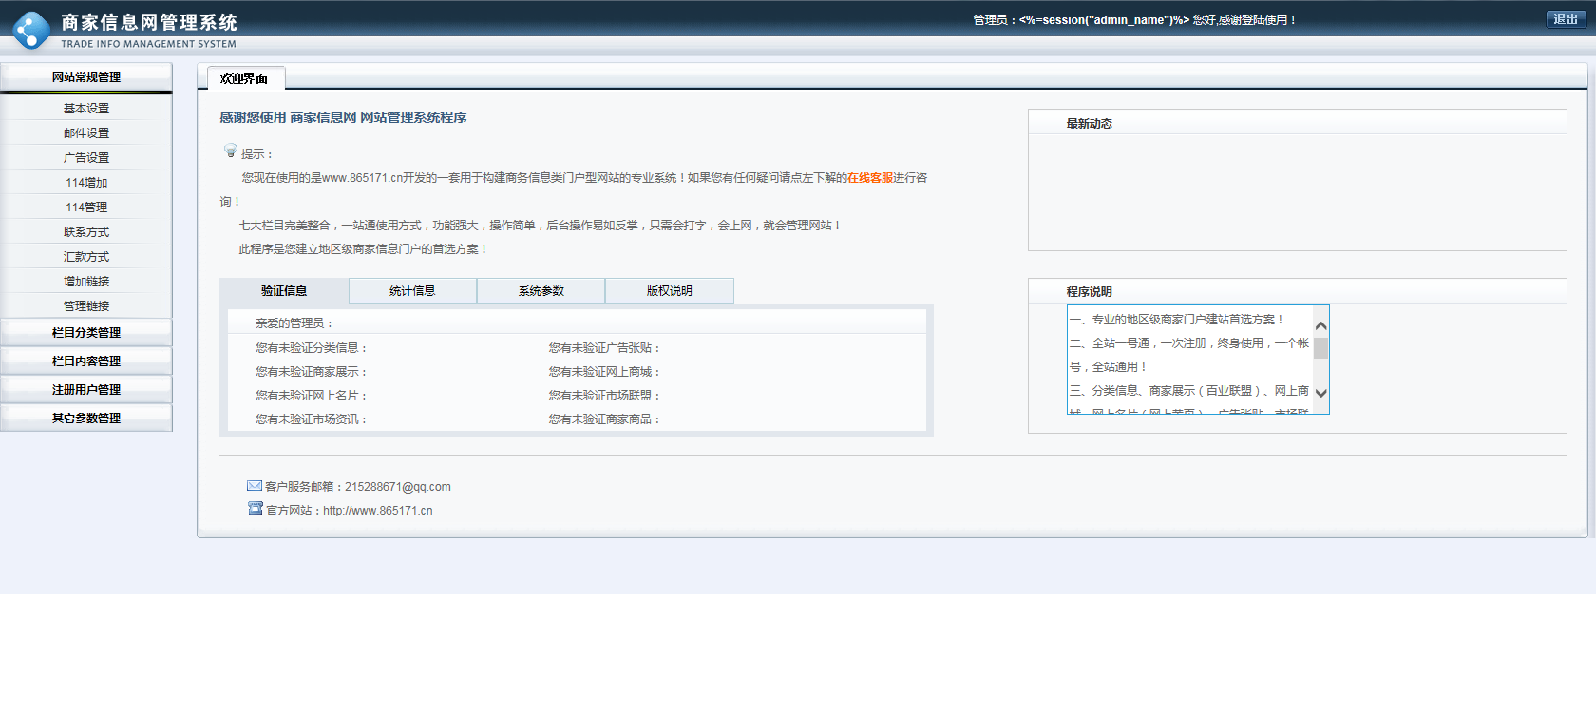
Task: Click scroll up arrow in 程序说明 box
Action: pyautogui.click(x=1321, y=326)
